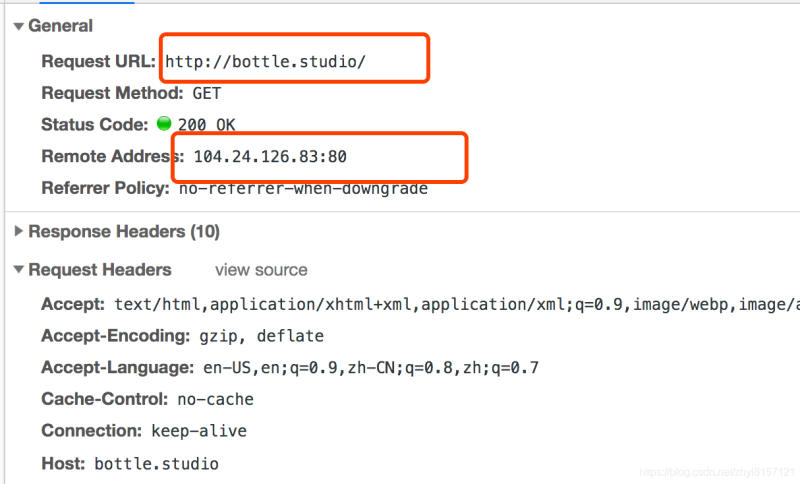This screenshot has width=800, height=484.
Task: Click the Accept-Language header value
Action: point(371,368)
